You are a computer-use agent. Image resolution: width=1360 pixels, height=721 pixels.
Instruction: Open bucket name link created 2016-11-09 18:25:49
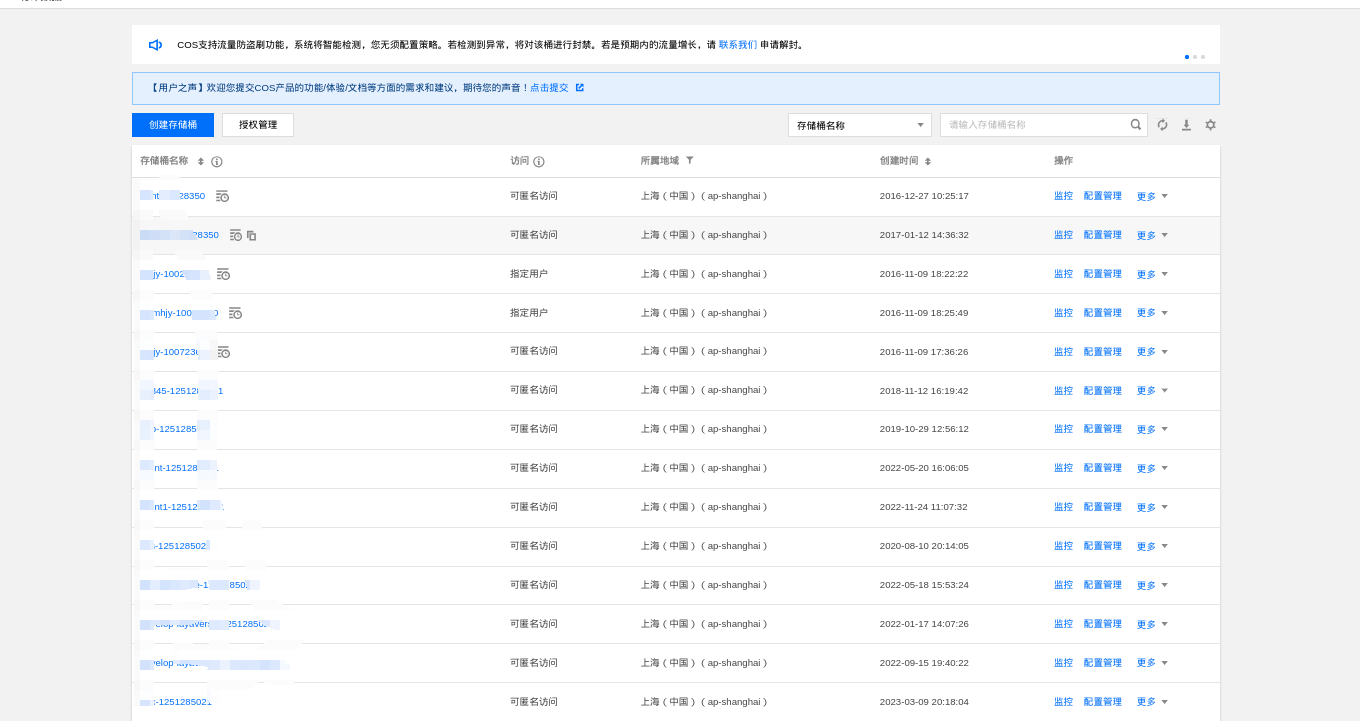[x=179, y=313]
